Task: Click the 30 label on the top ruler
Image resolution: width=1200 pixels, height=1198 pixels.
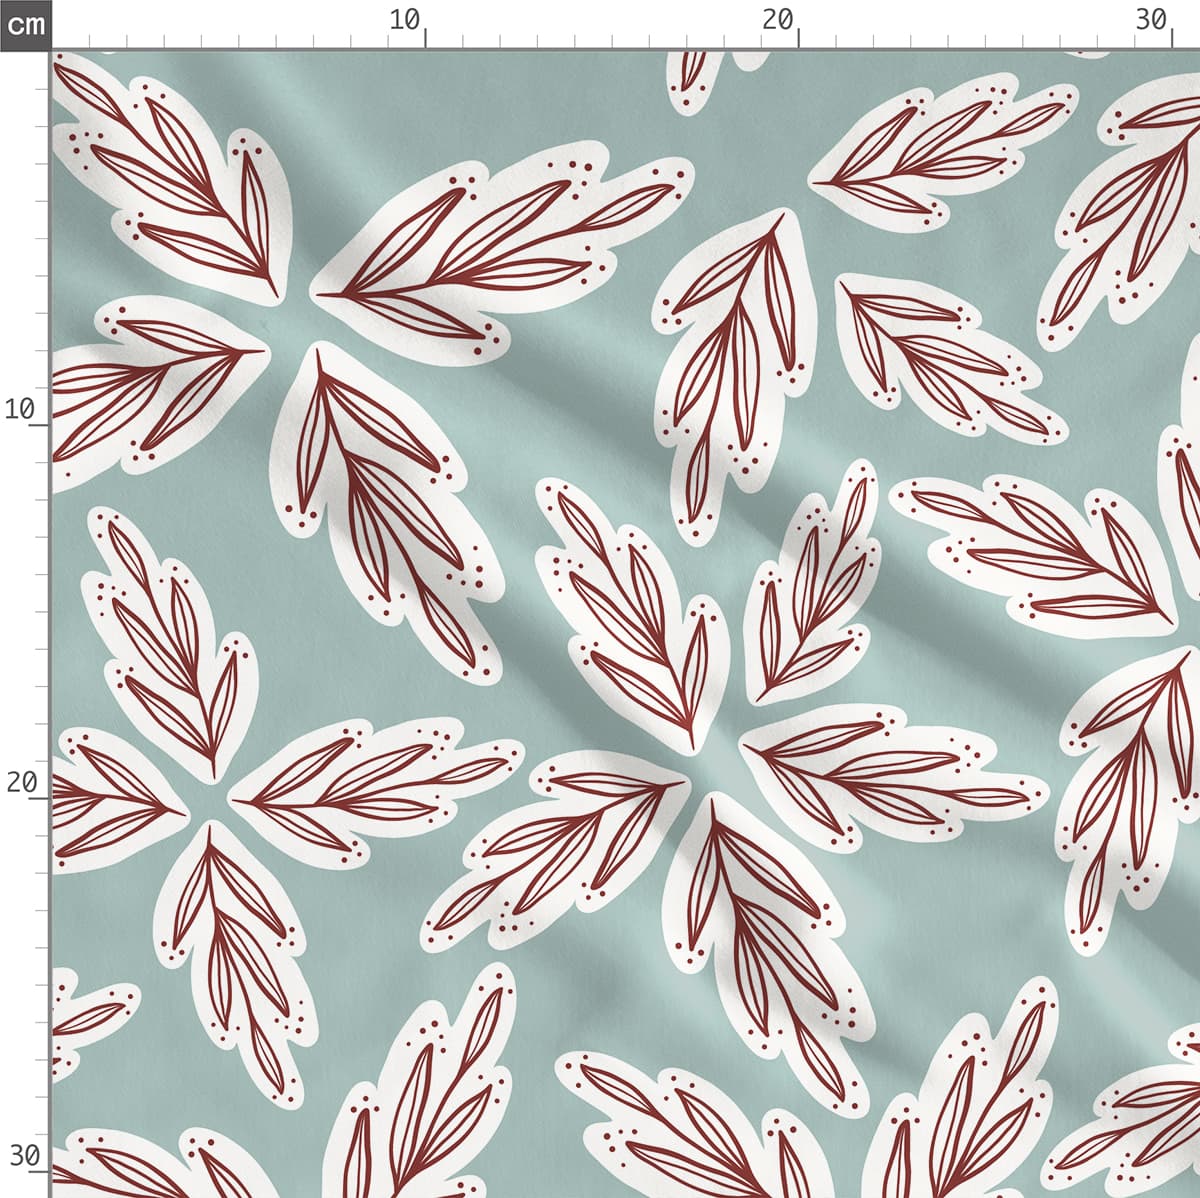Action: [1151, 20]
